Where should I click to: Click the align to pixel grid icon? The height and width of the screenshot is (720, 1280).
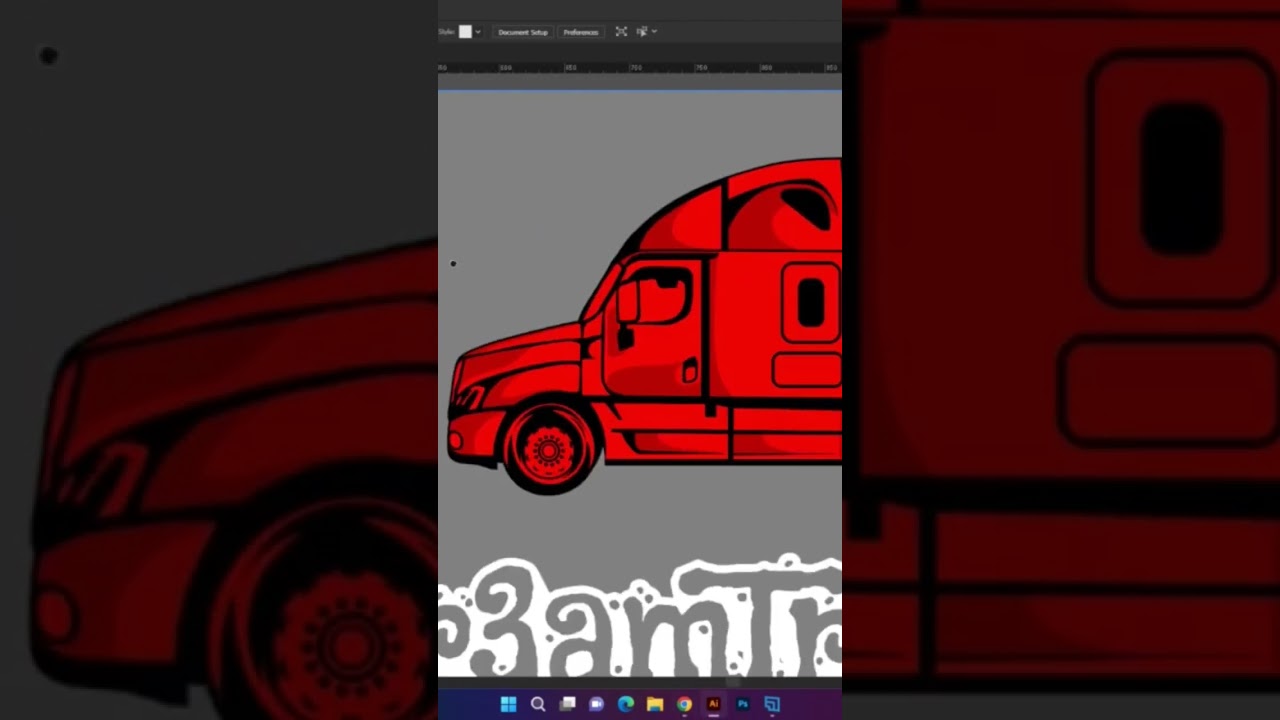pos(621,32)
